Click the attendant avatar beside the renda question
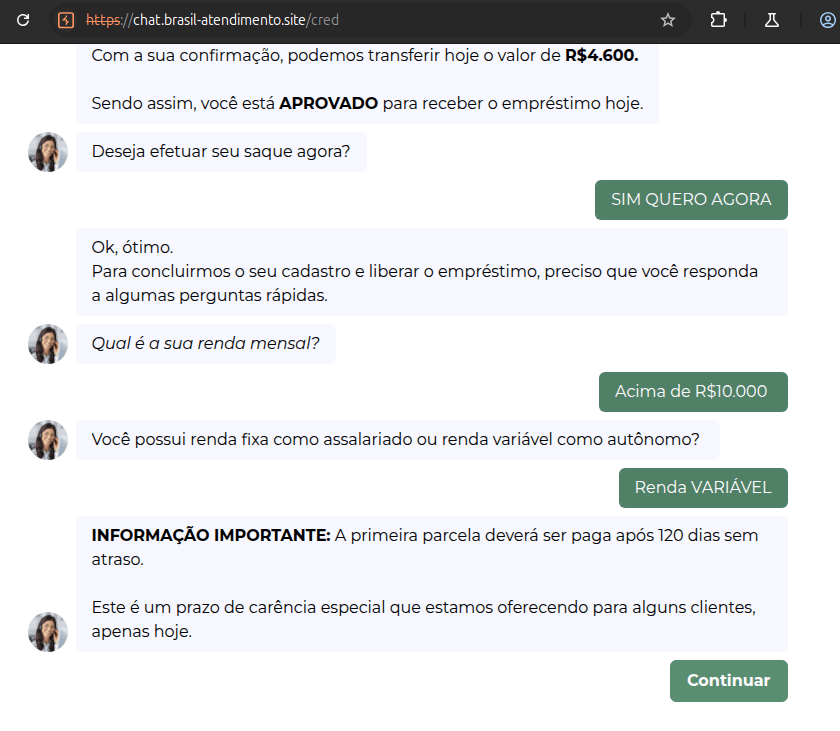The image size is (840, 731). [47, 343]
